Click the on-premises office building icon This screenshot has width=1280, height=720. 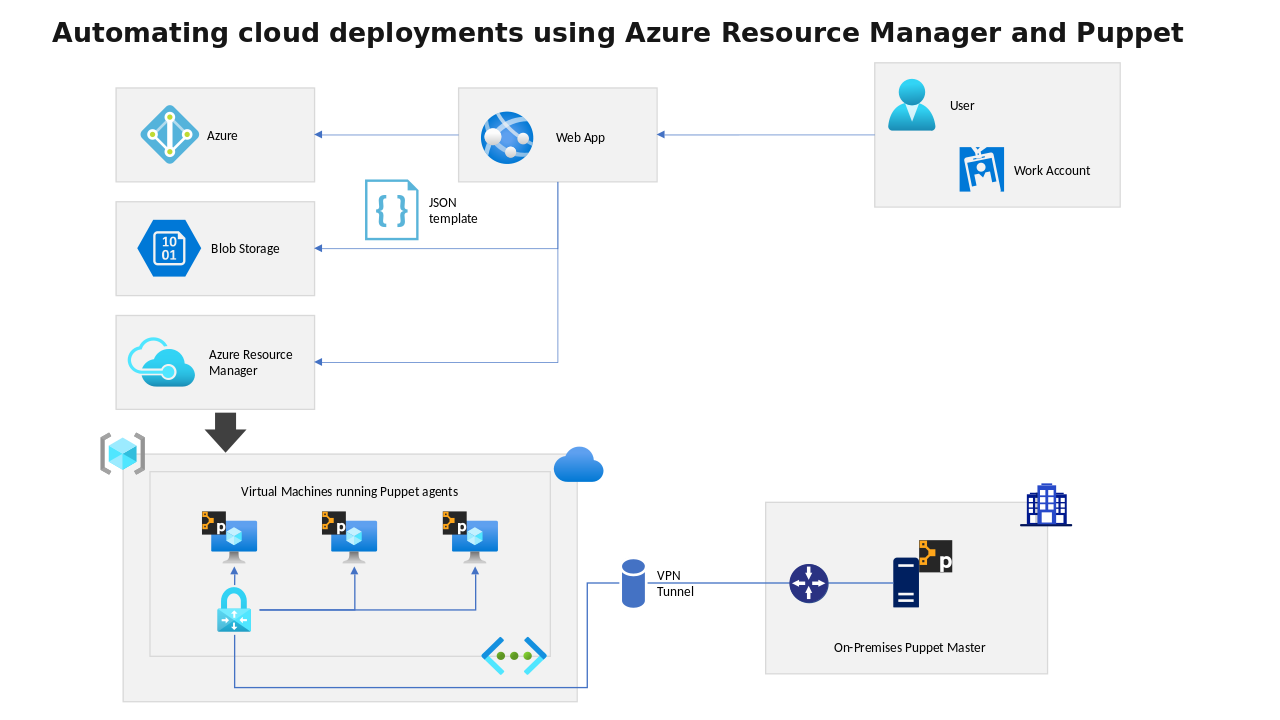(1046, 505)
